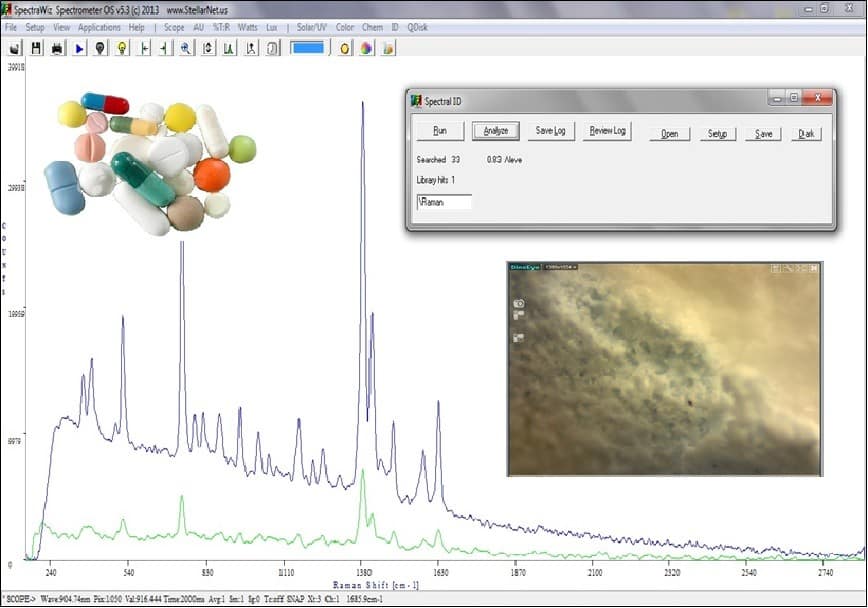Switch to Solar/UV mode in menu bar
The image size is (868, 608).
point(311,27)
